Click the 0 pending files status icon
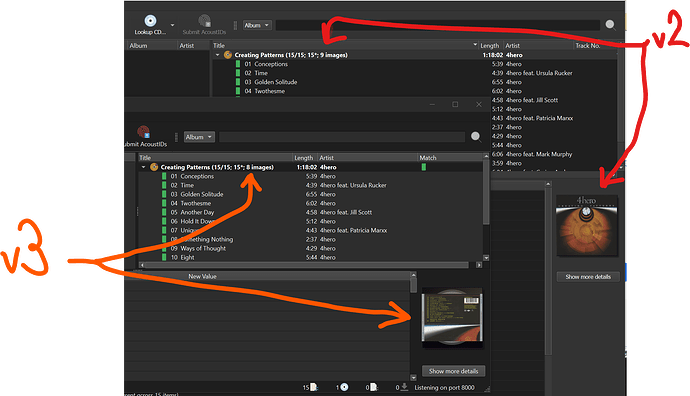This screenshot has height=396, width=690. click(374, 387)
